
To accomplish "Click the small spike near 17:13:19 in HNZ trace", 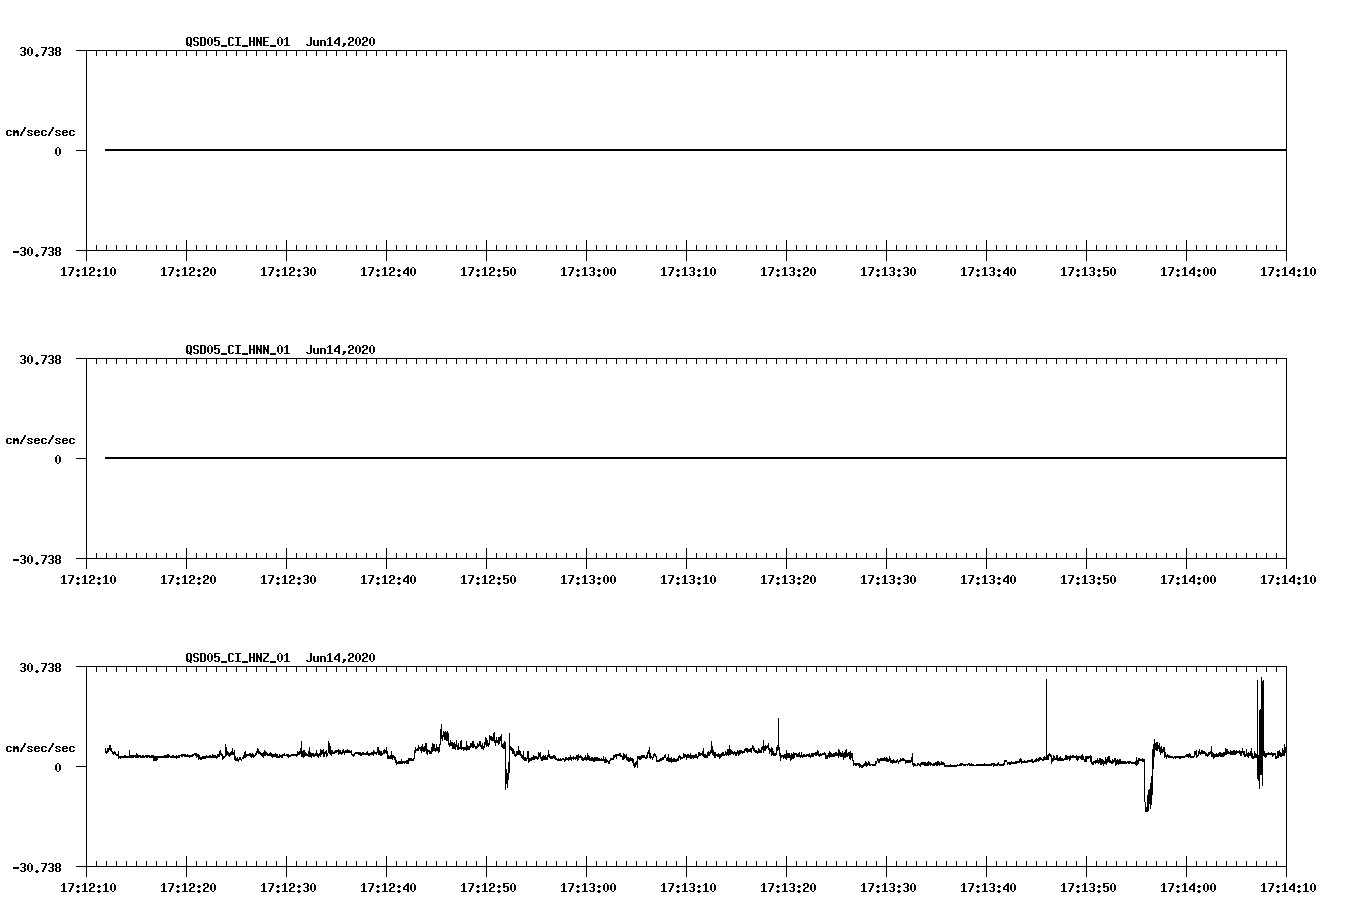I will click(778, 735).
